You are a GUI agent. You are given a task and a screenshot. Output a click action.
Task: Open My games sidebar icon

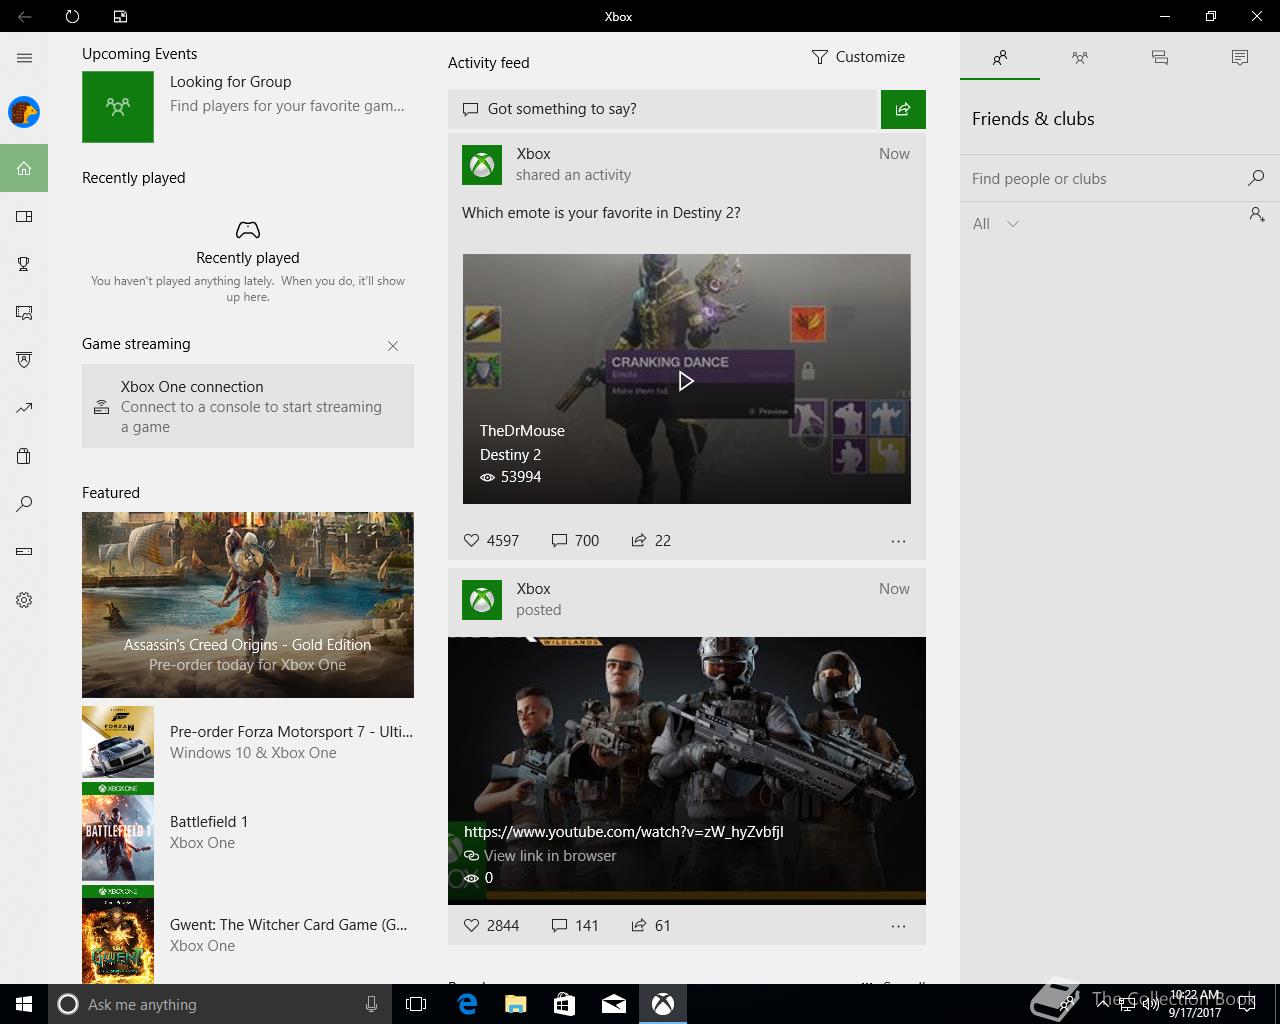click(x=24, y=216)
